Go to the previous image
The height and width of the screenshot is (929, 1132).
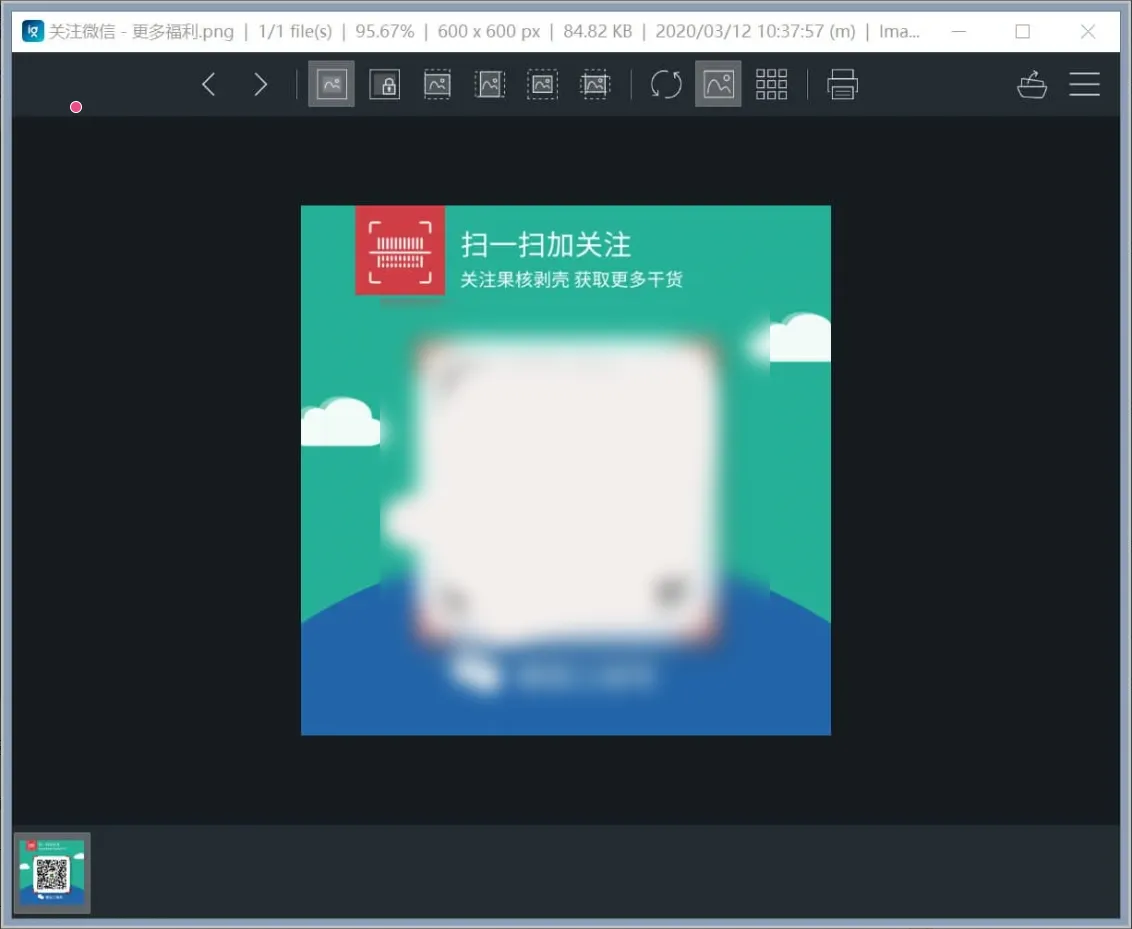pos(209,84)
